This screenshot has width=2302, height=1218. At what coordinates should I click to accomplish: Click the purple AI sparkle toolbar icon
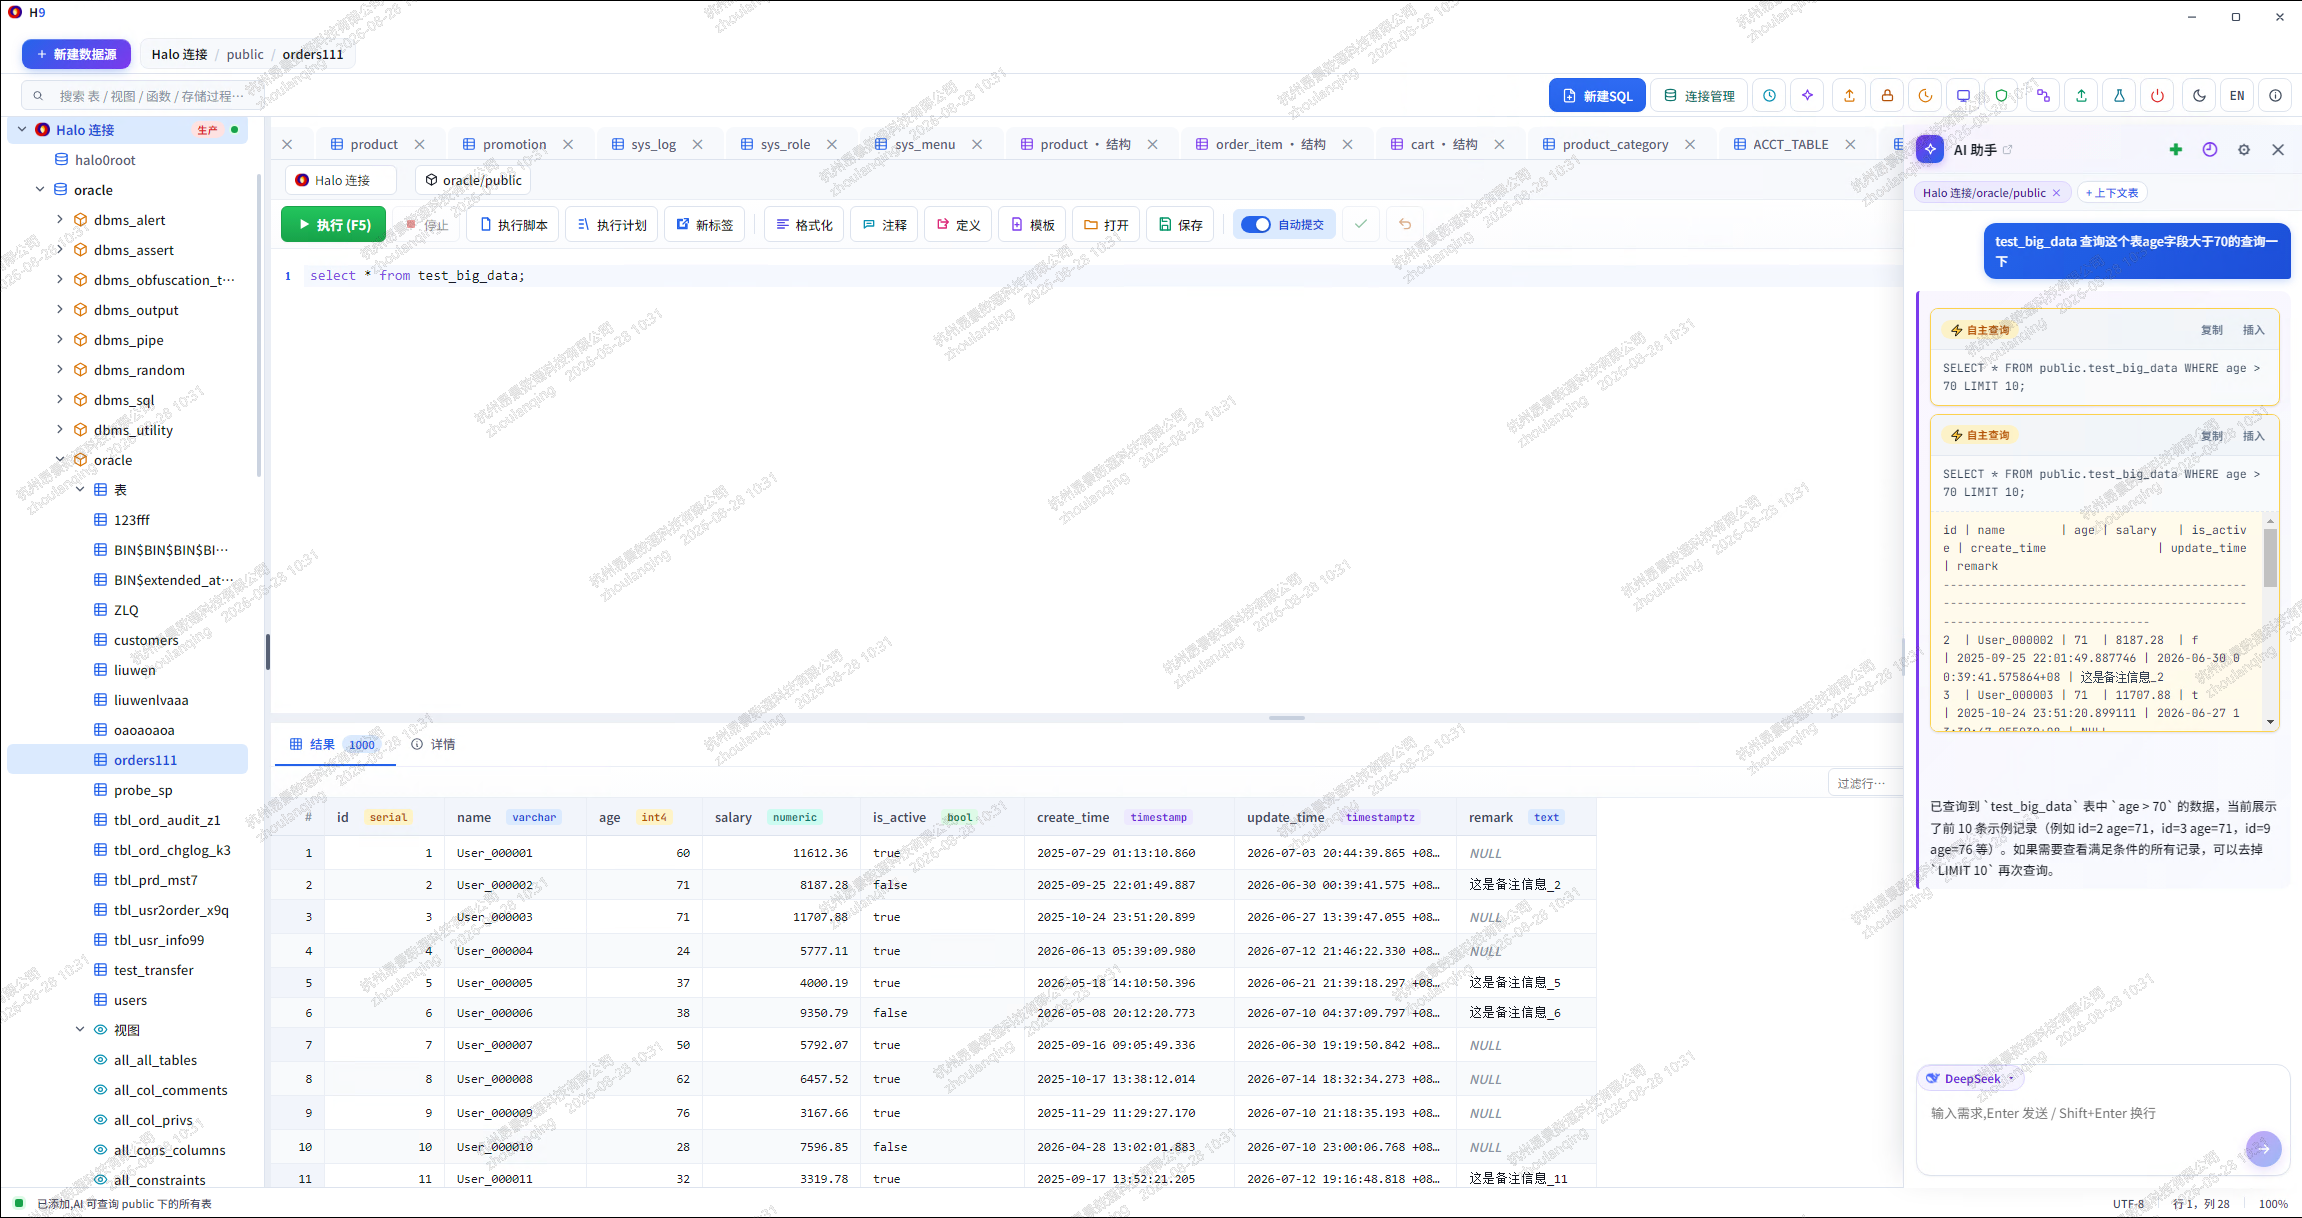1807,96
